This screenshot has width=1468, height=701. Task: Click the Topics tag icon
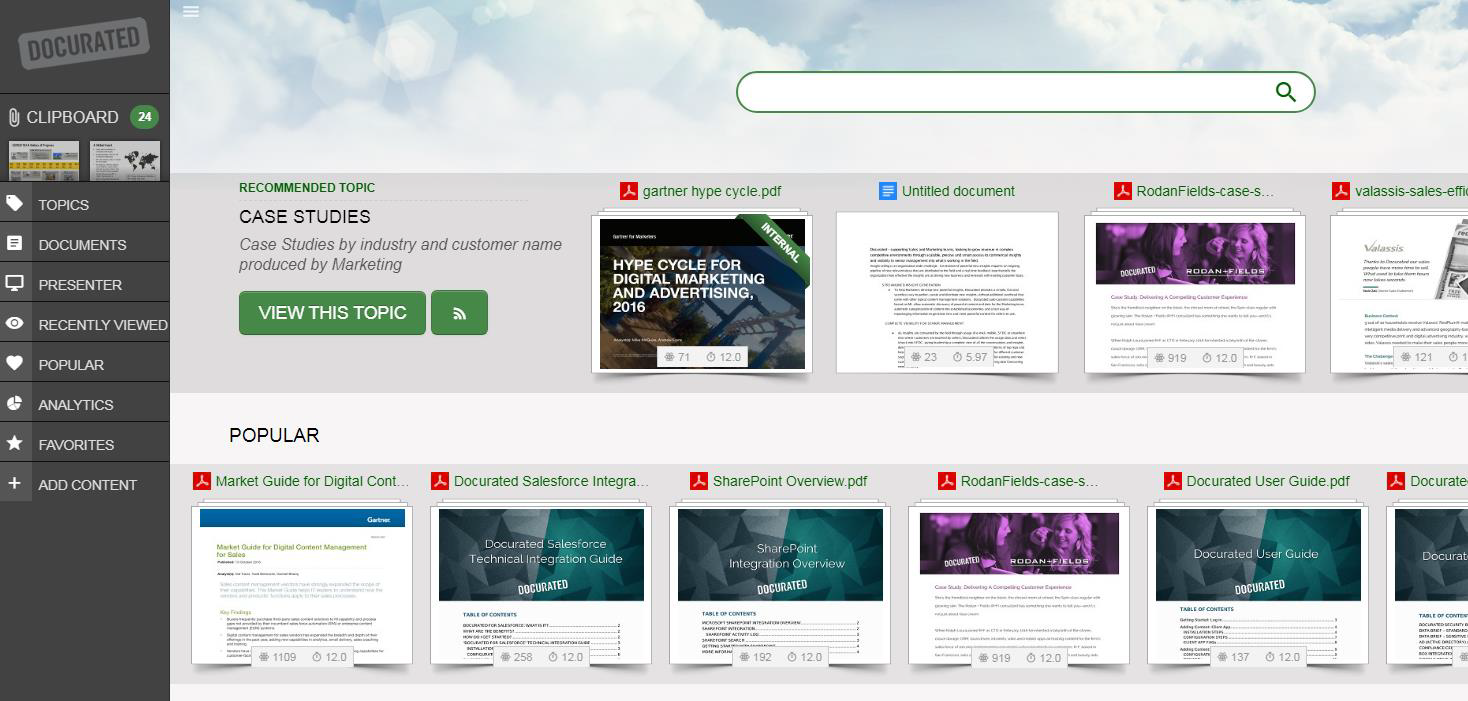click(x=15, y=203)
